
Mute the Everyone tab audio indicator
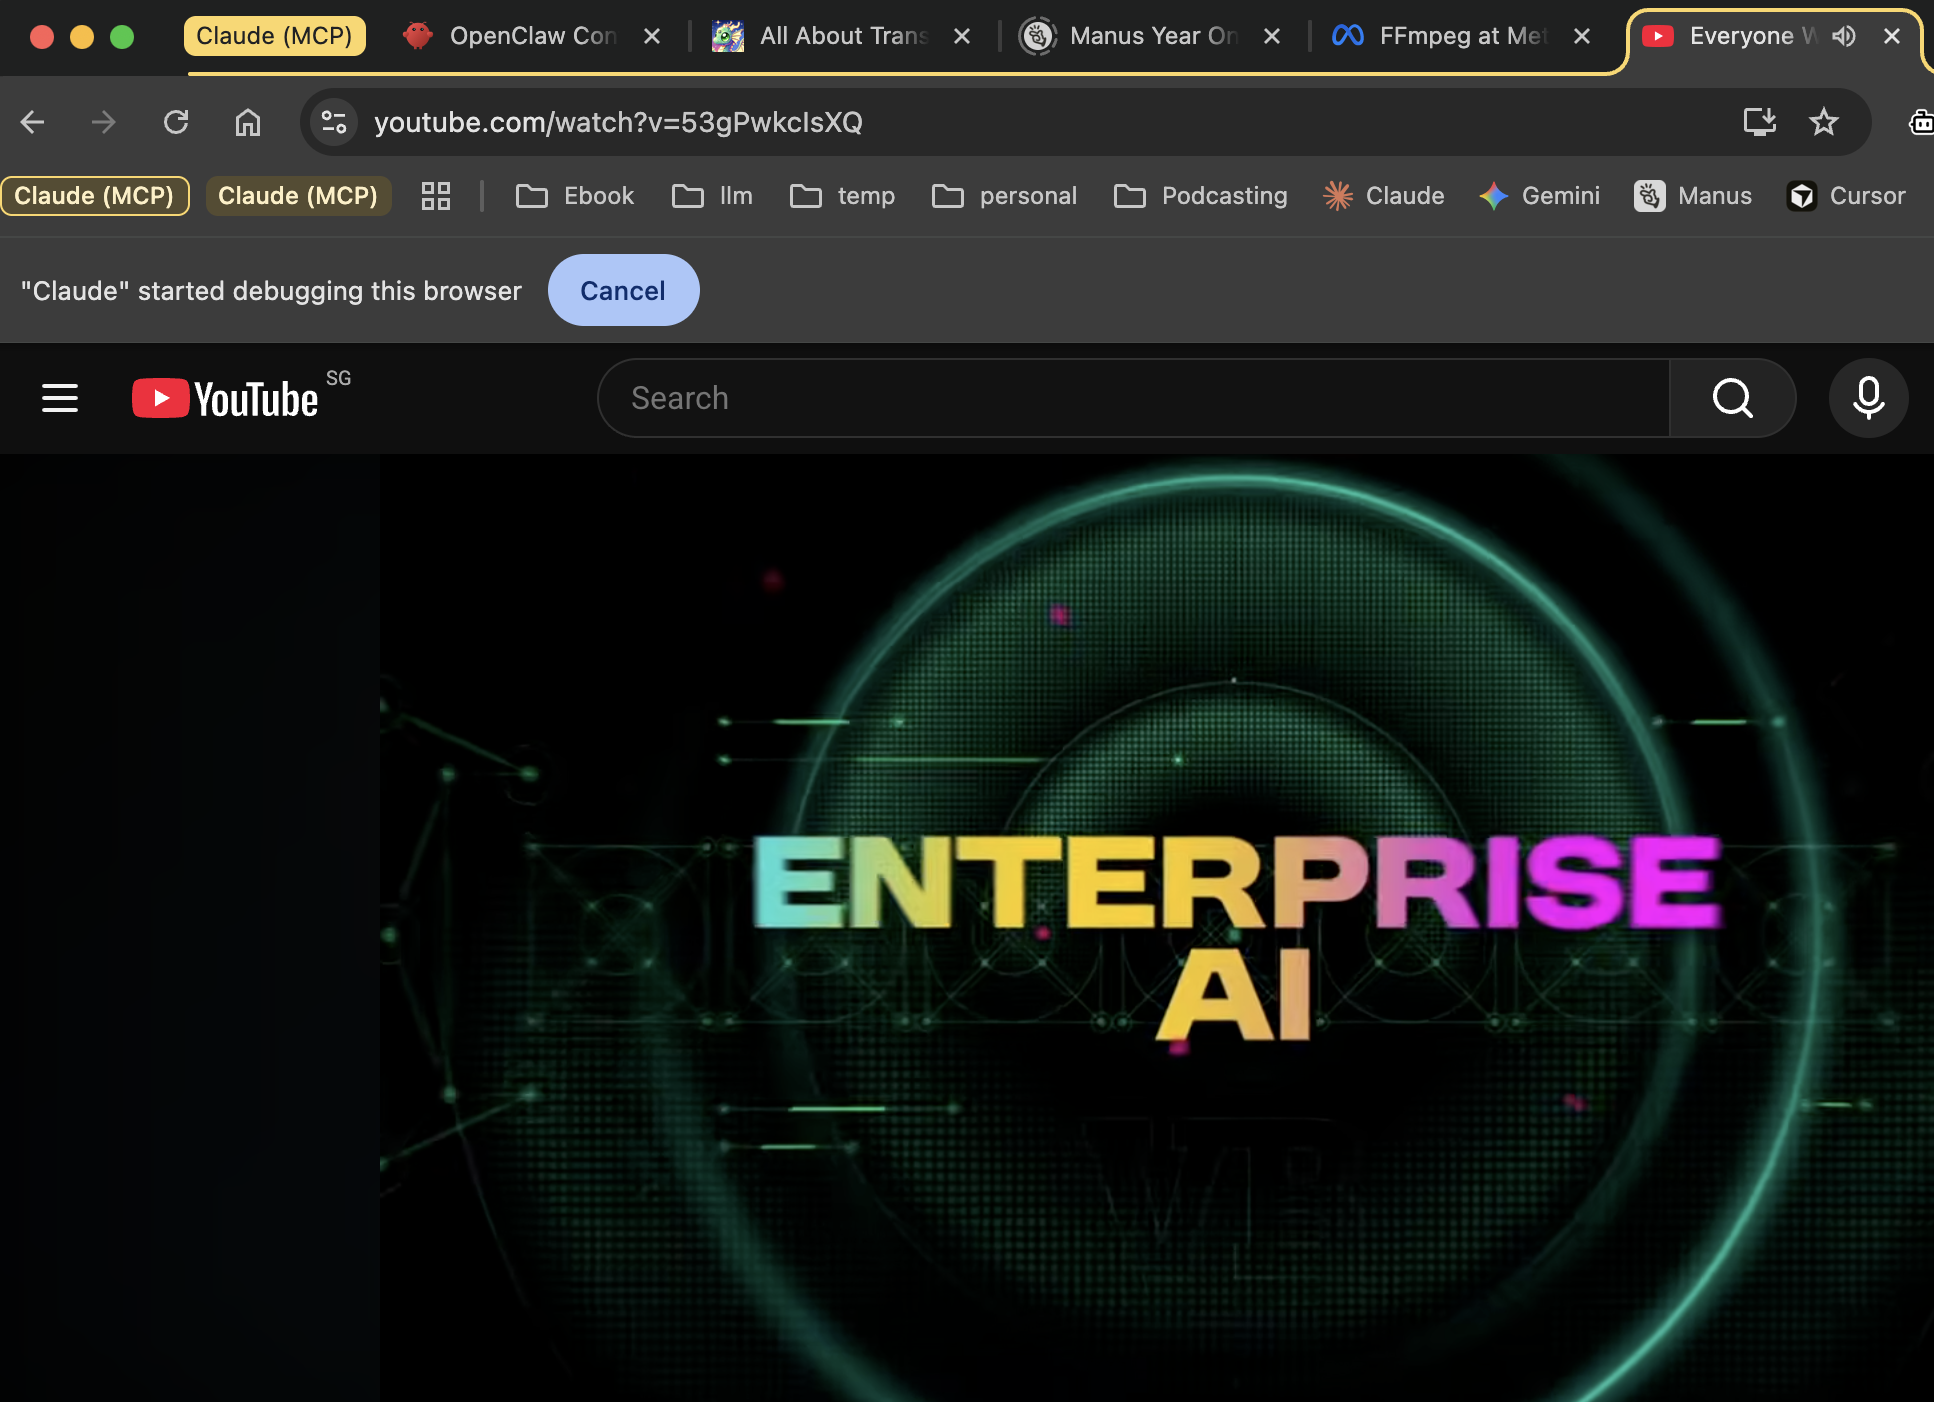pyautogui.click(x=1844, y=36)
